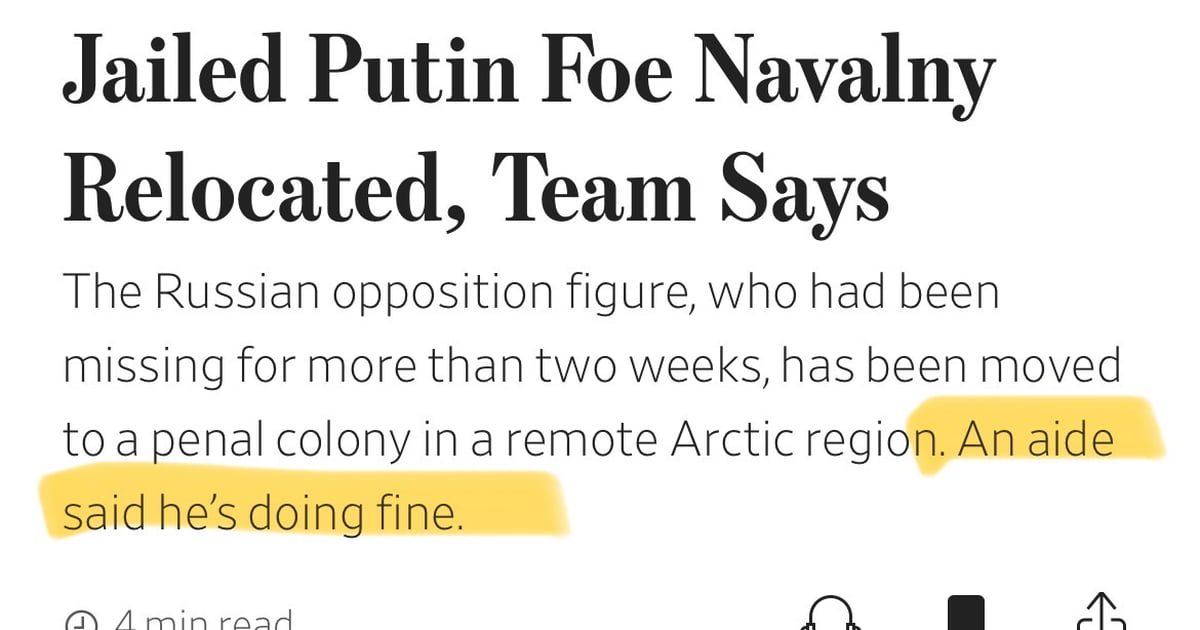Open the share icon for this article
The image size is (1200, 630).
click(x=1101, y=612)
